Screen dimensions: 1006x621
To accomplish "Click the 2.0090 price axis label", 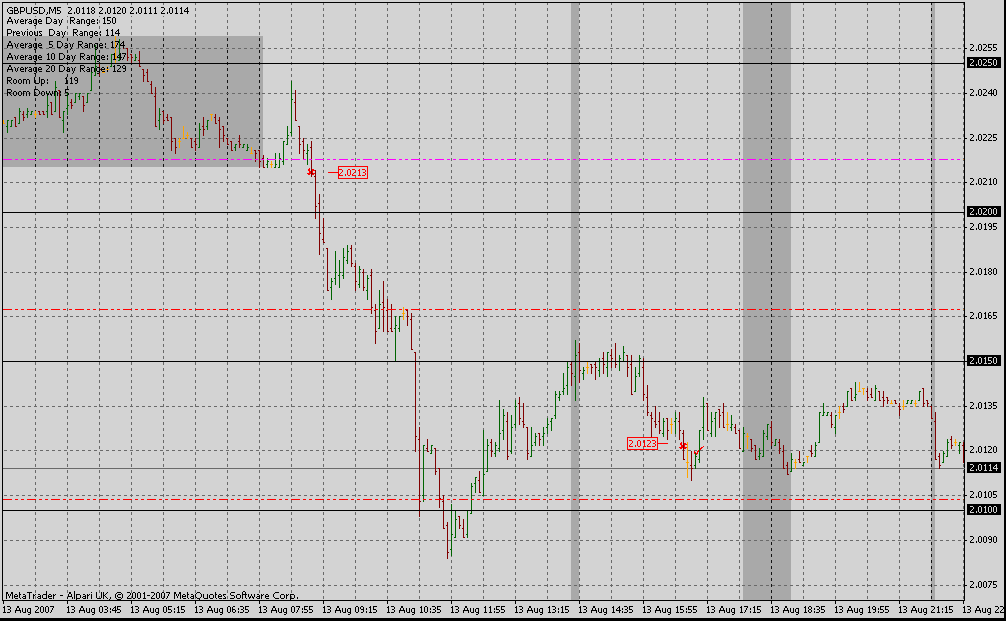I will tap(984, 540).
